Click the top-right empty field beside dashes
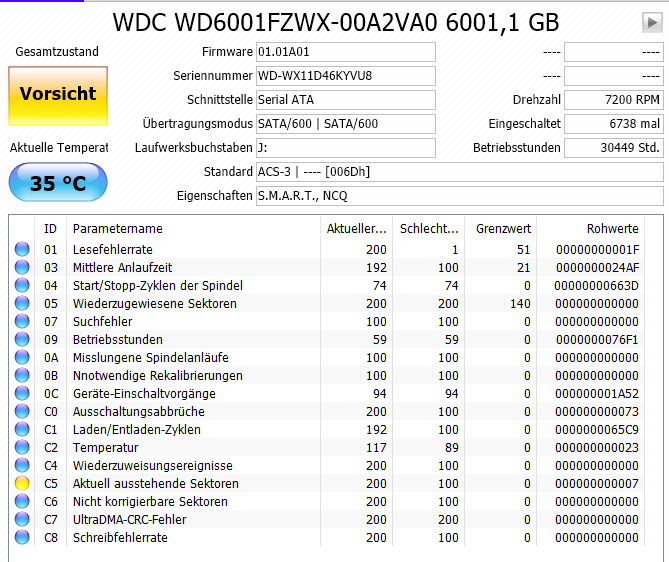Image resolution: width=669 pixels, height=562 pixels. point(614,52)
